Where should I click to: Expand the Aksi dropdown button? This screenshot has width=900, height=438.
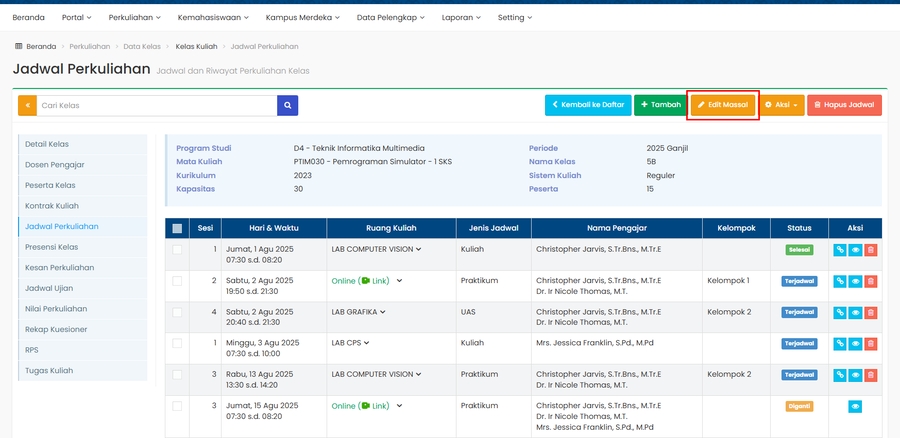pos(781,104)
